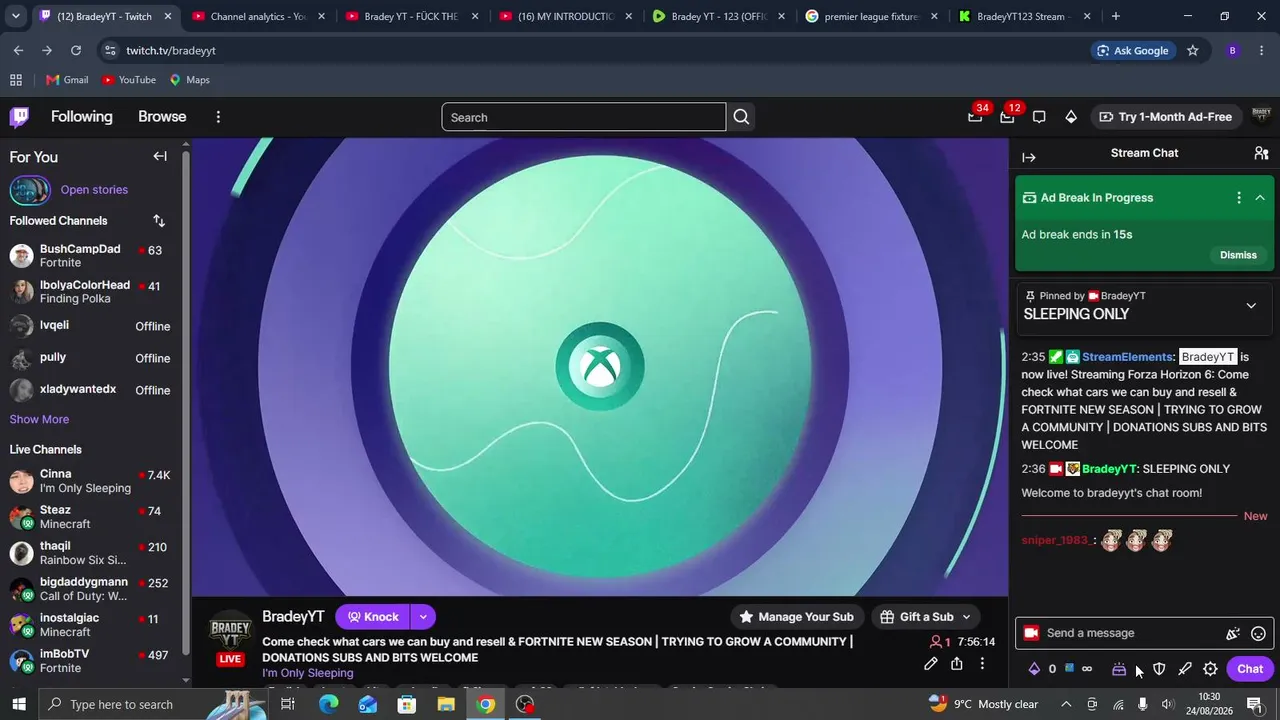Open Microsoft Store from the taskbar
The width and height of the screenshot is (1280, 720).
coord(407,704)
